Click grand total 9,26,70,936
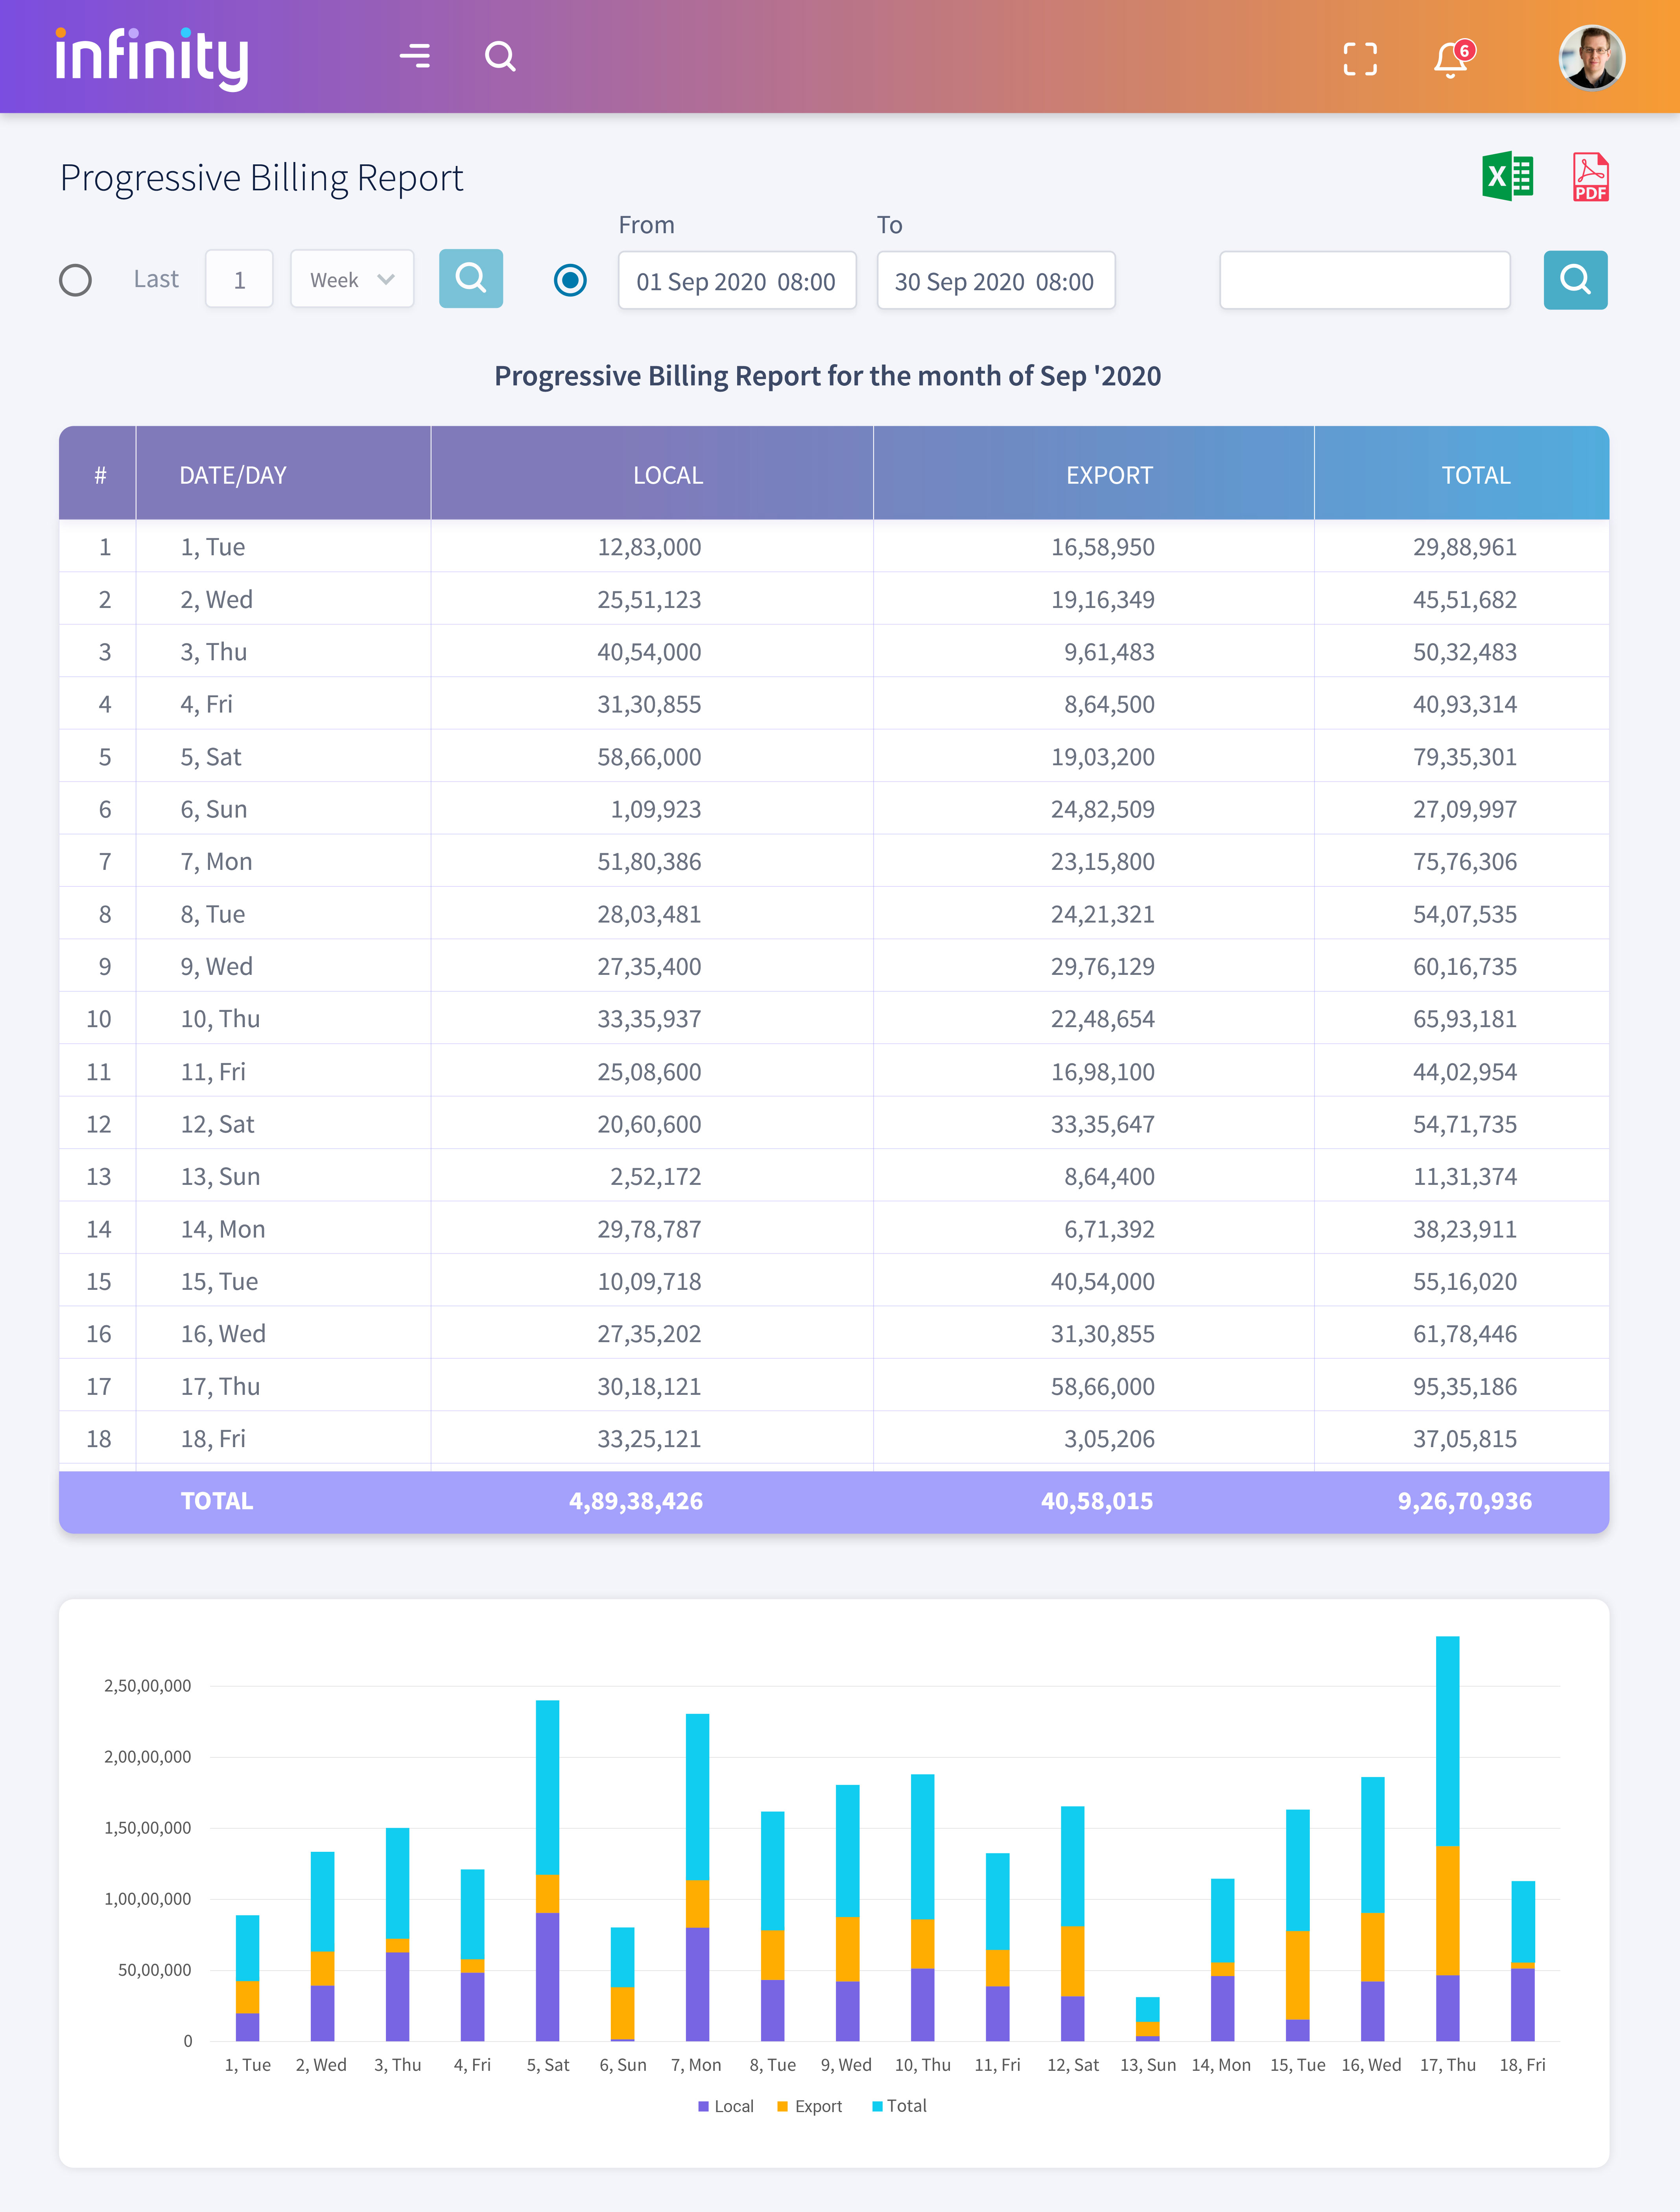 tap(1464, 1501)
